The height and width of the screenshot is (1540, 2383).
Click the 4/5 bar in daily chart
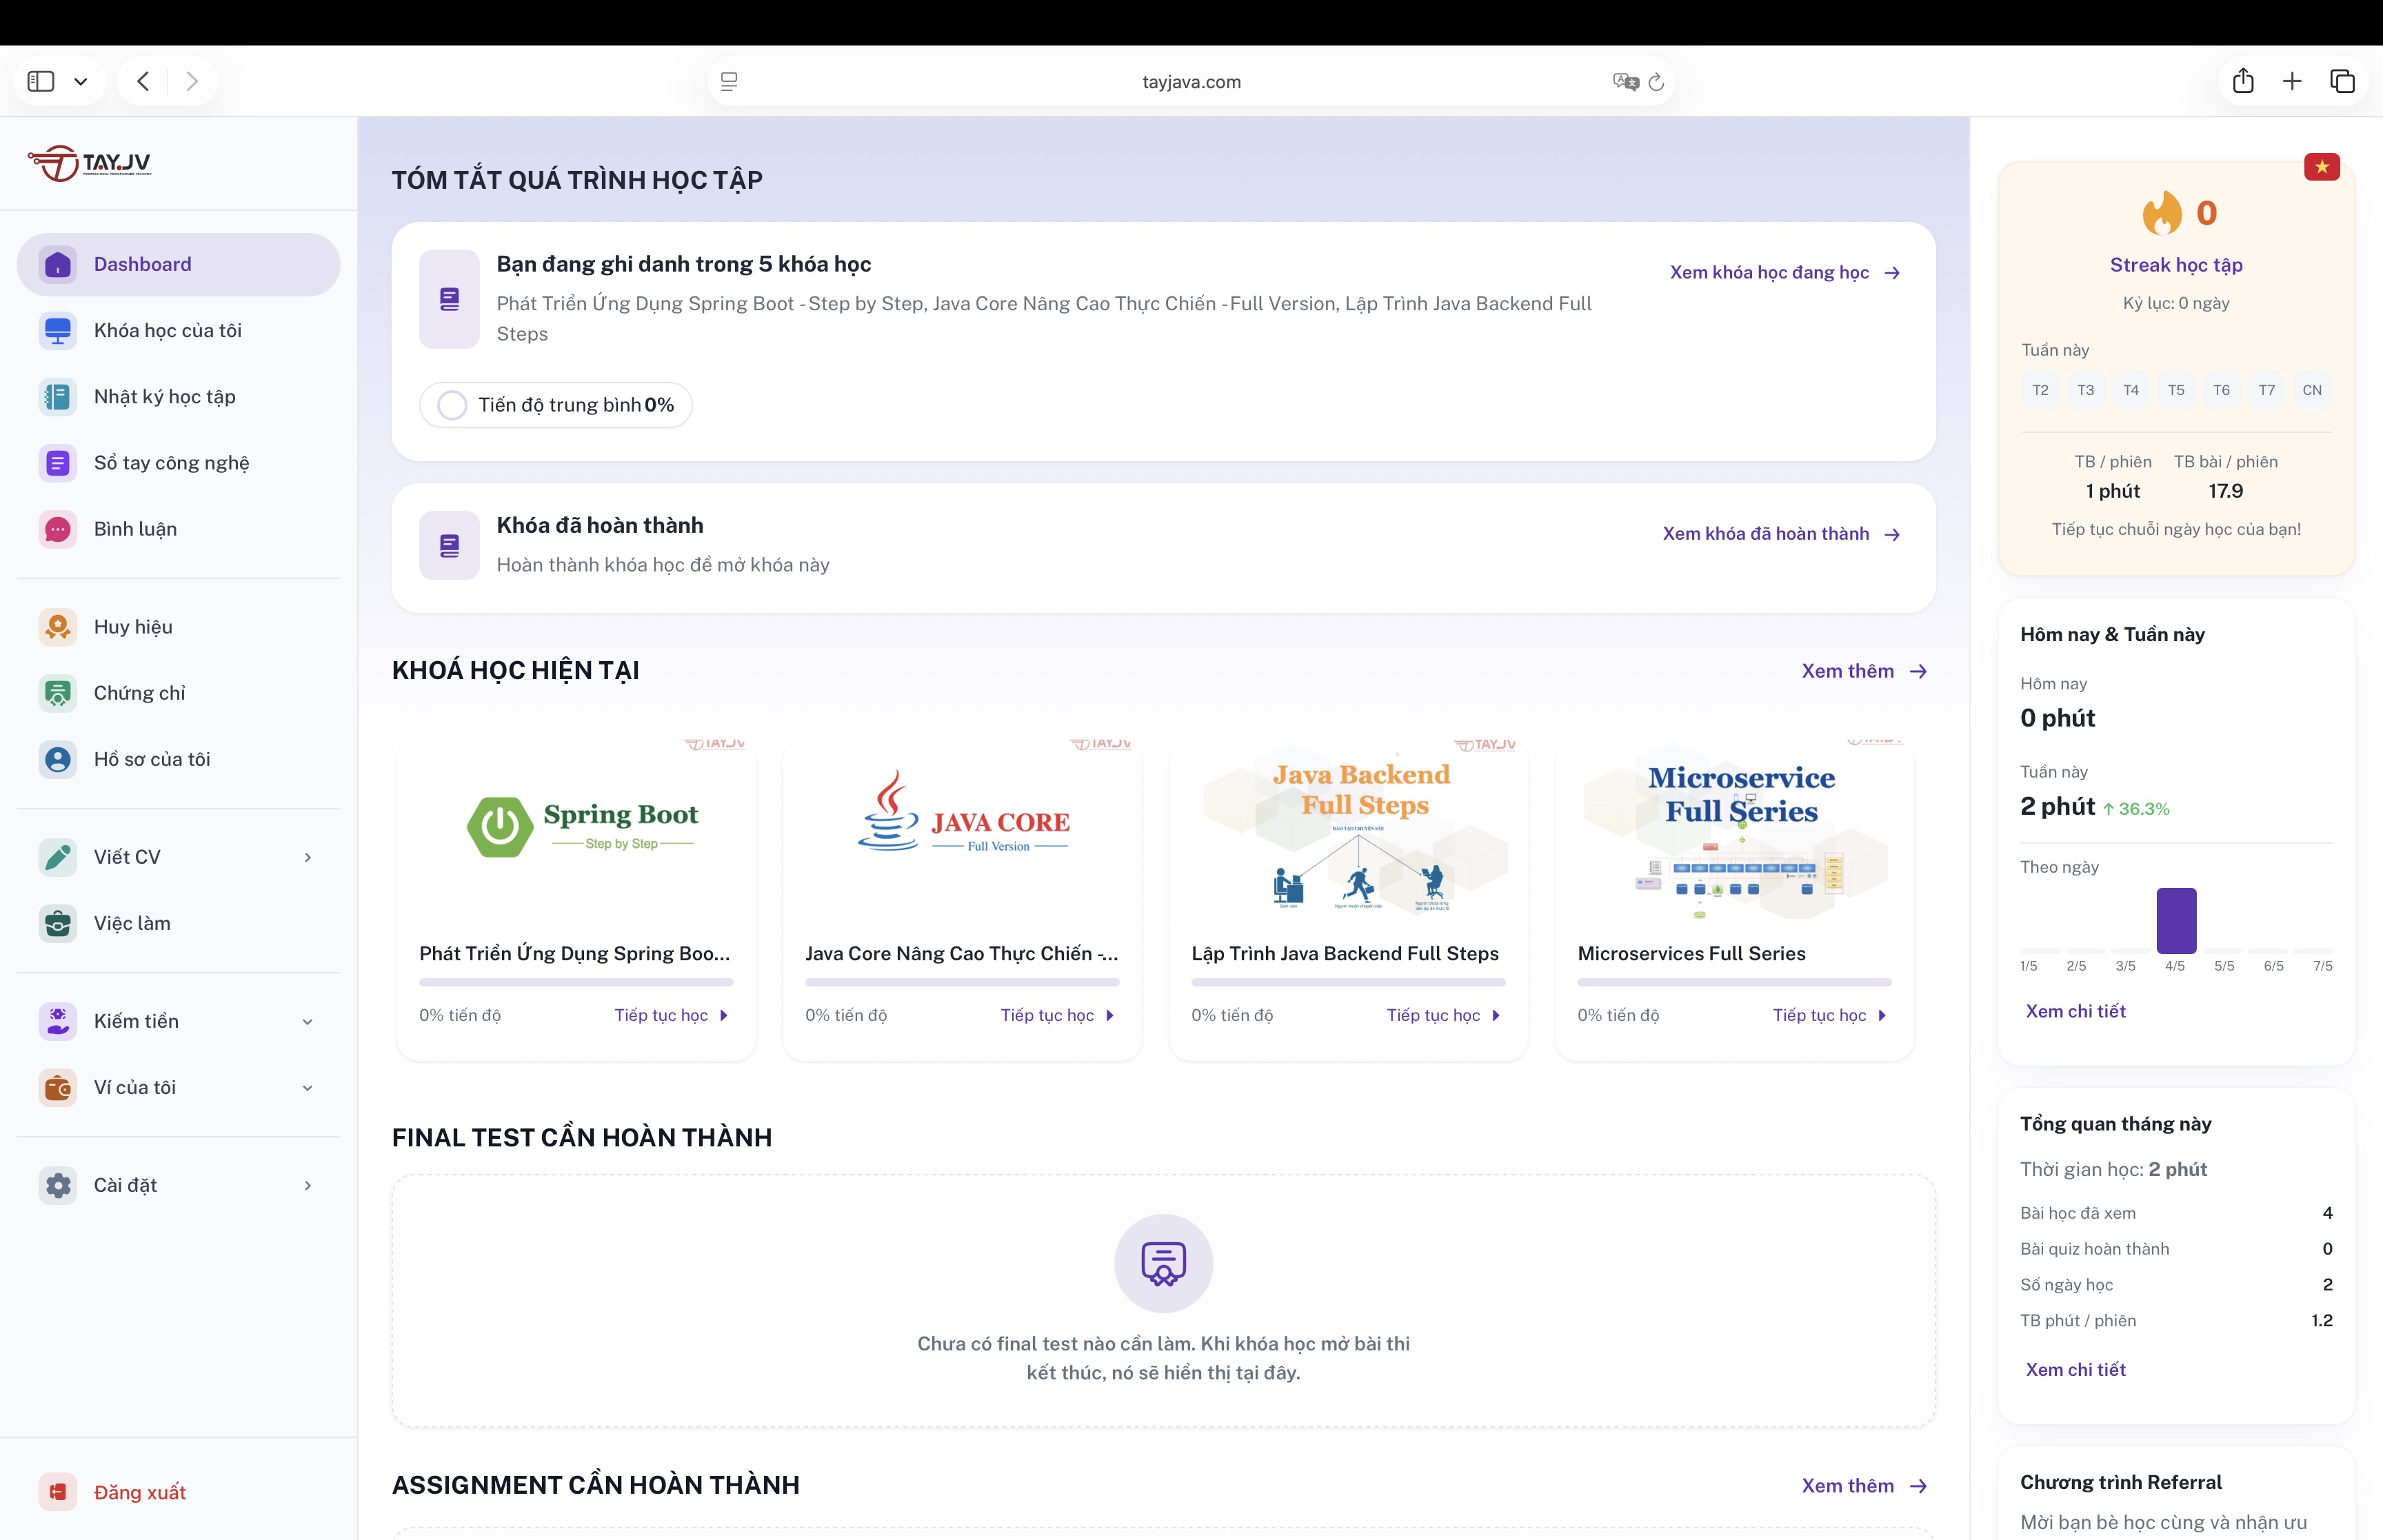(2176, 920)
